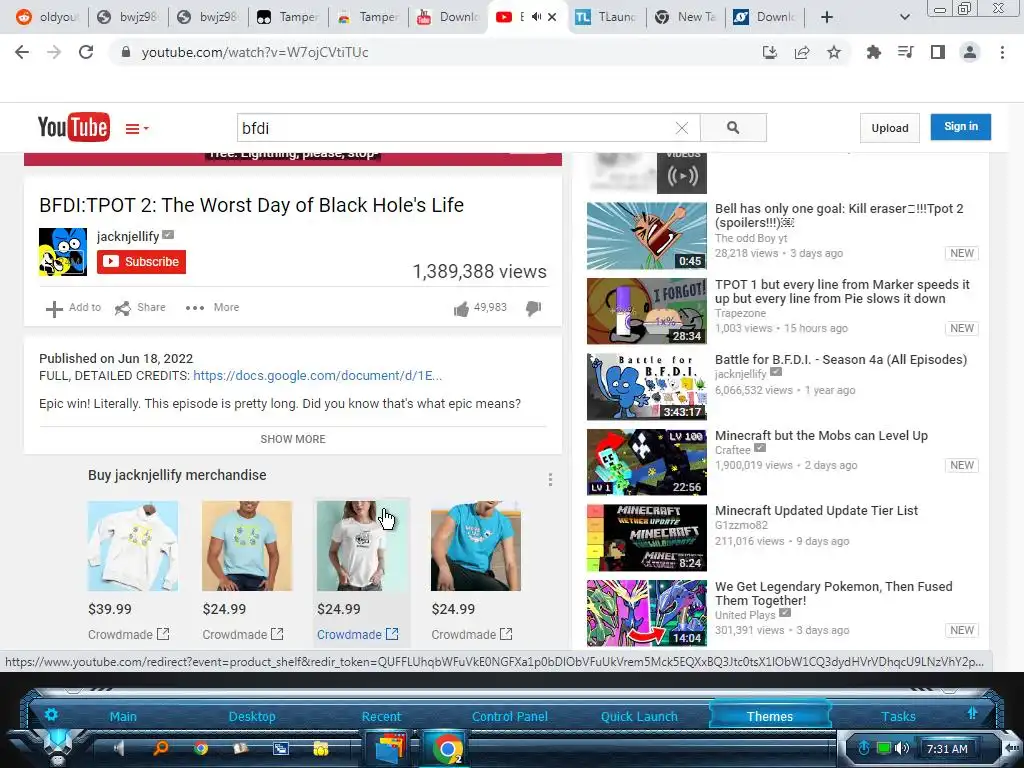Screen dimensions: 1024x768
Task: Play the Bell has only one goal video
Action: (647, 236)
